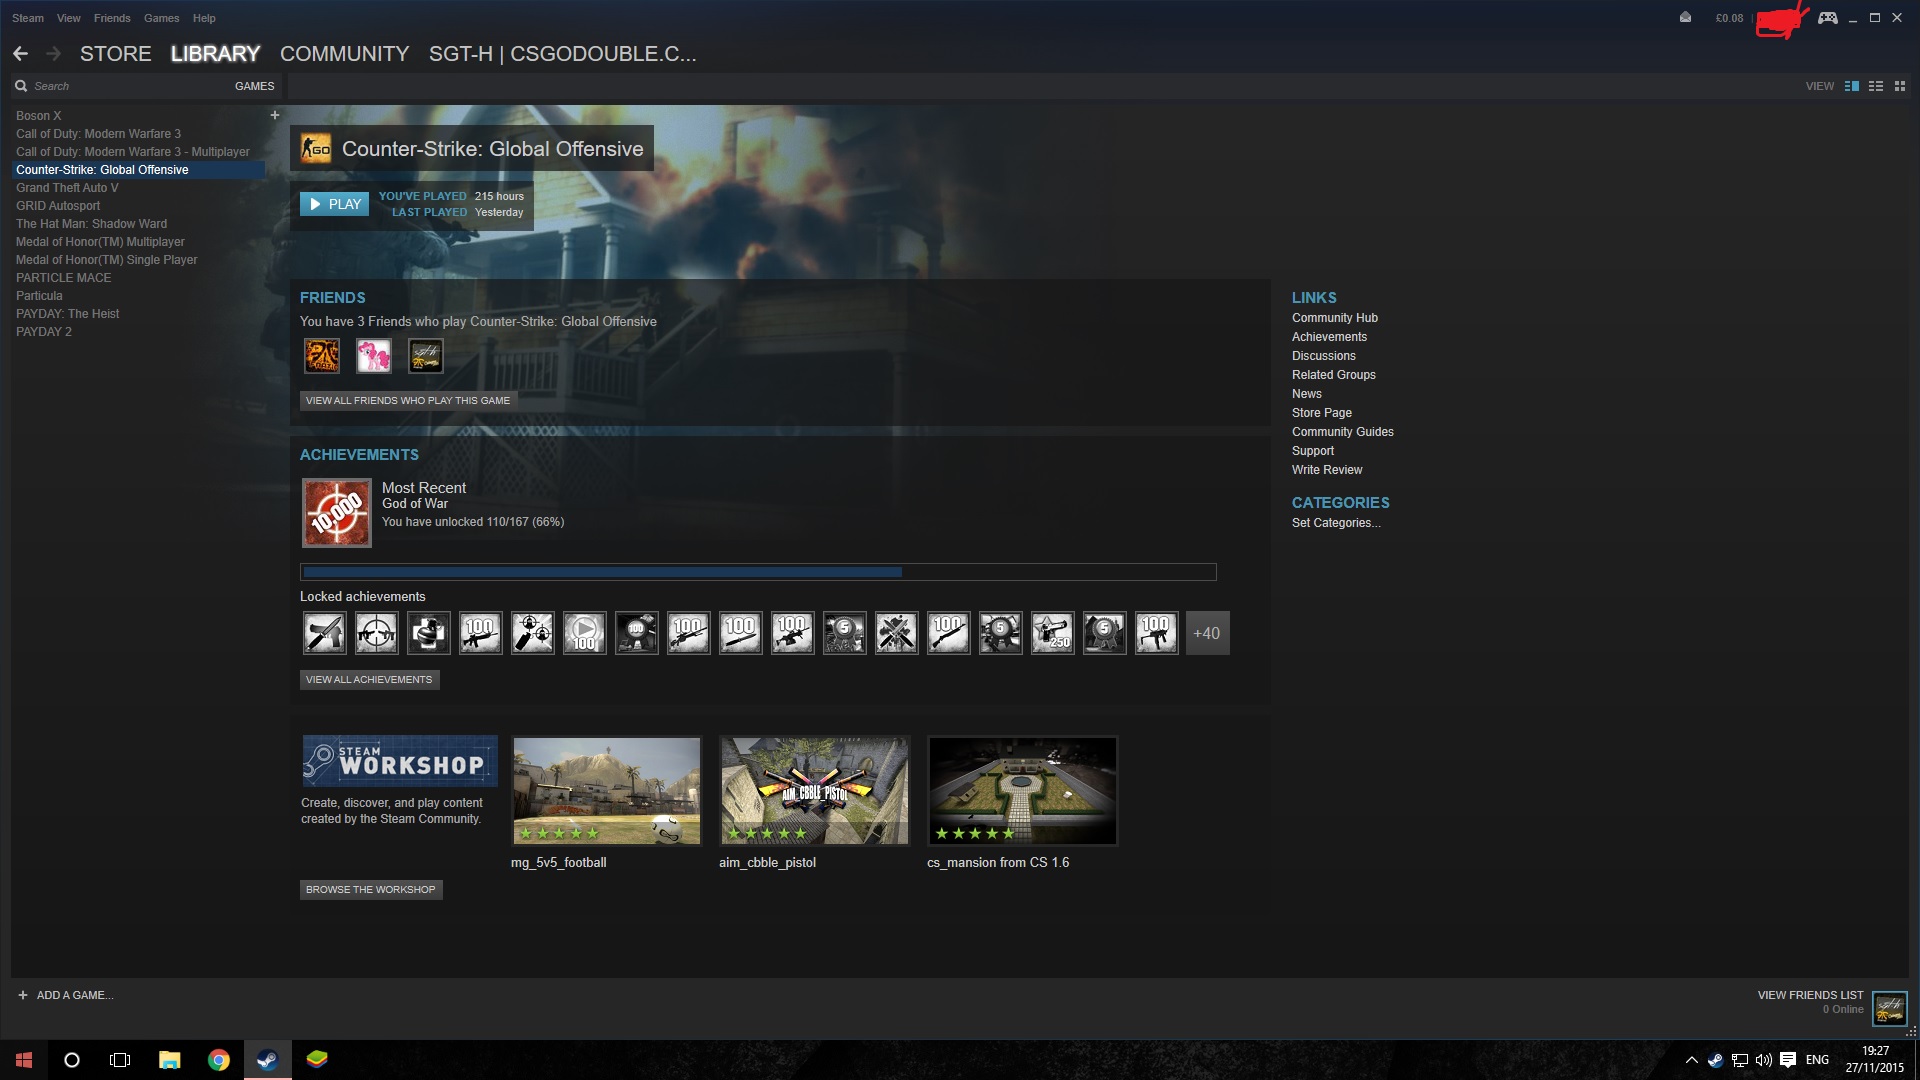1920x1080 pixels.
Task: Open File Explorer from the taskbar
Action: (x=169, y=1060)
